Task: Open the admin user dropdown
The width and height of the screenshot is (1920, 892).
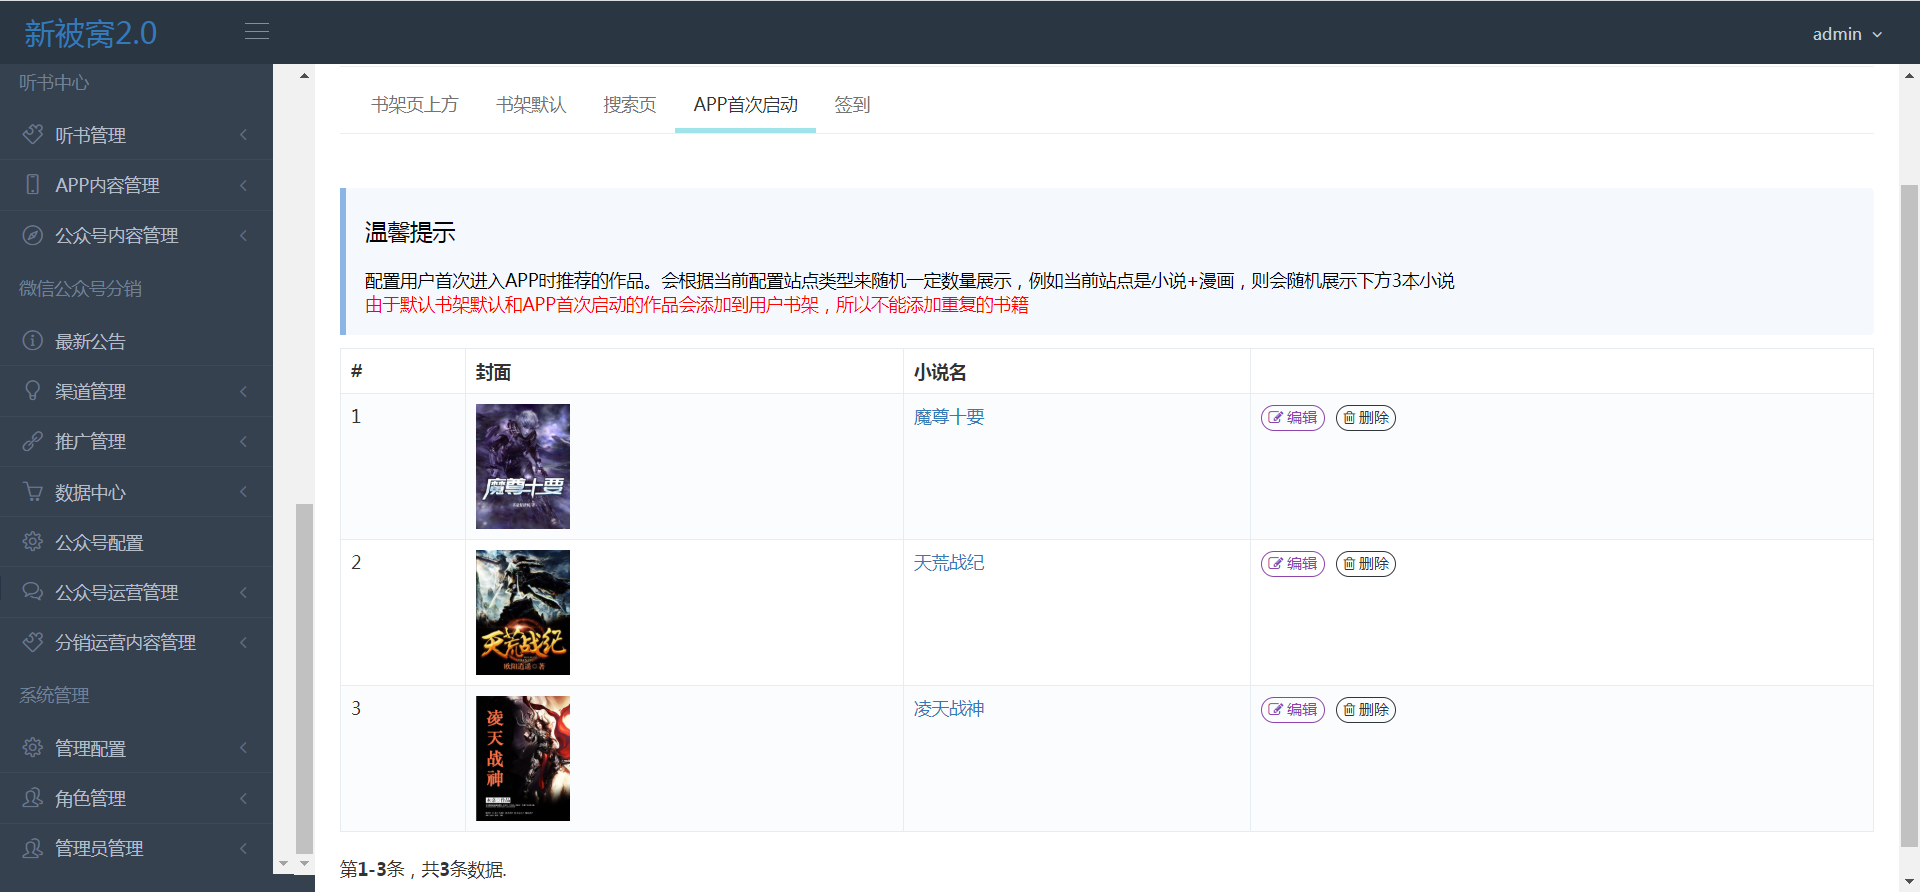Action: [x=1846, y=34]
